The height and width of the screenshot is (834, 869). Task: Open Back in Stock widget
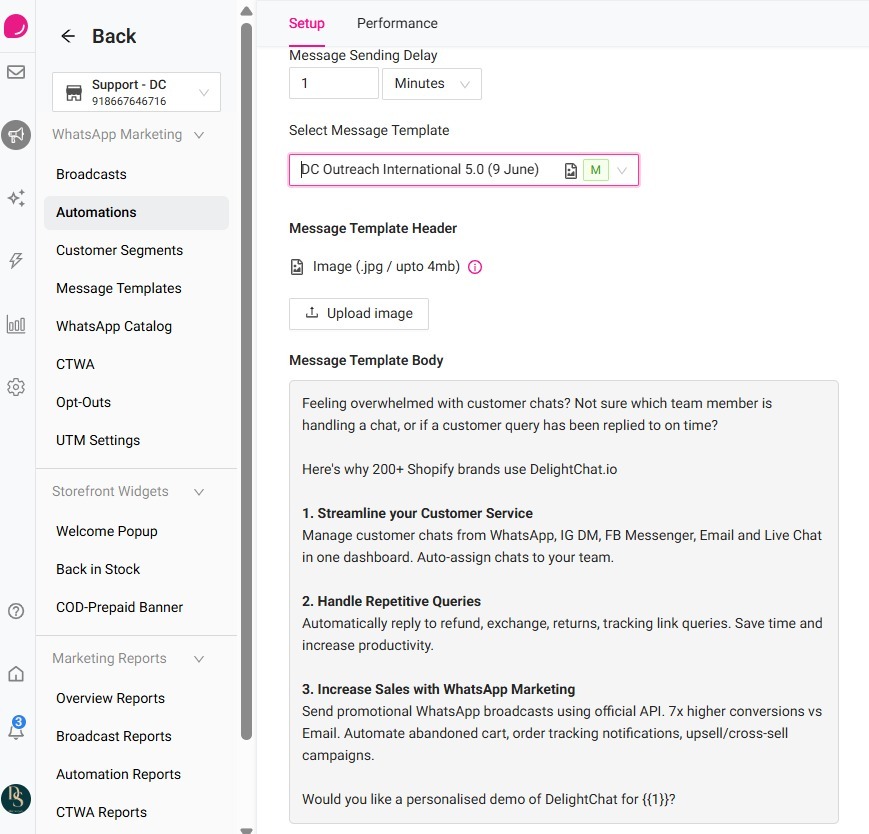coord(98,569)
